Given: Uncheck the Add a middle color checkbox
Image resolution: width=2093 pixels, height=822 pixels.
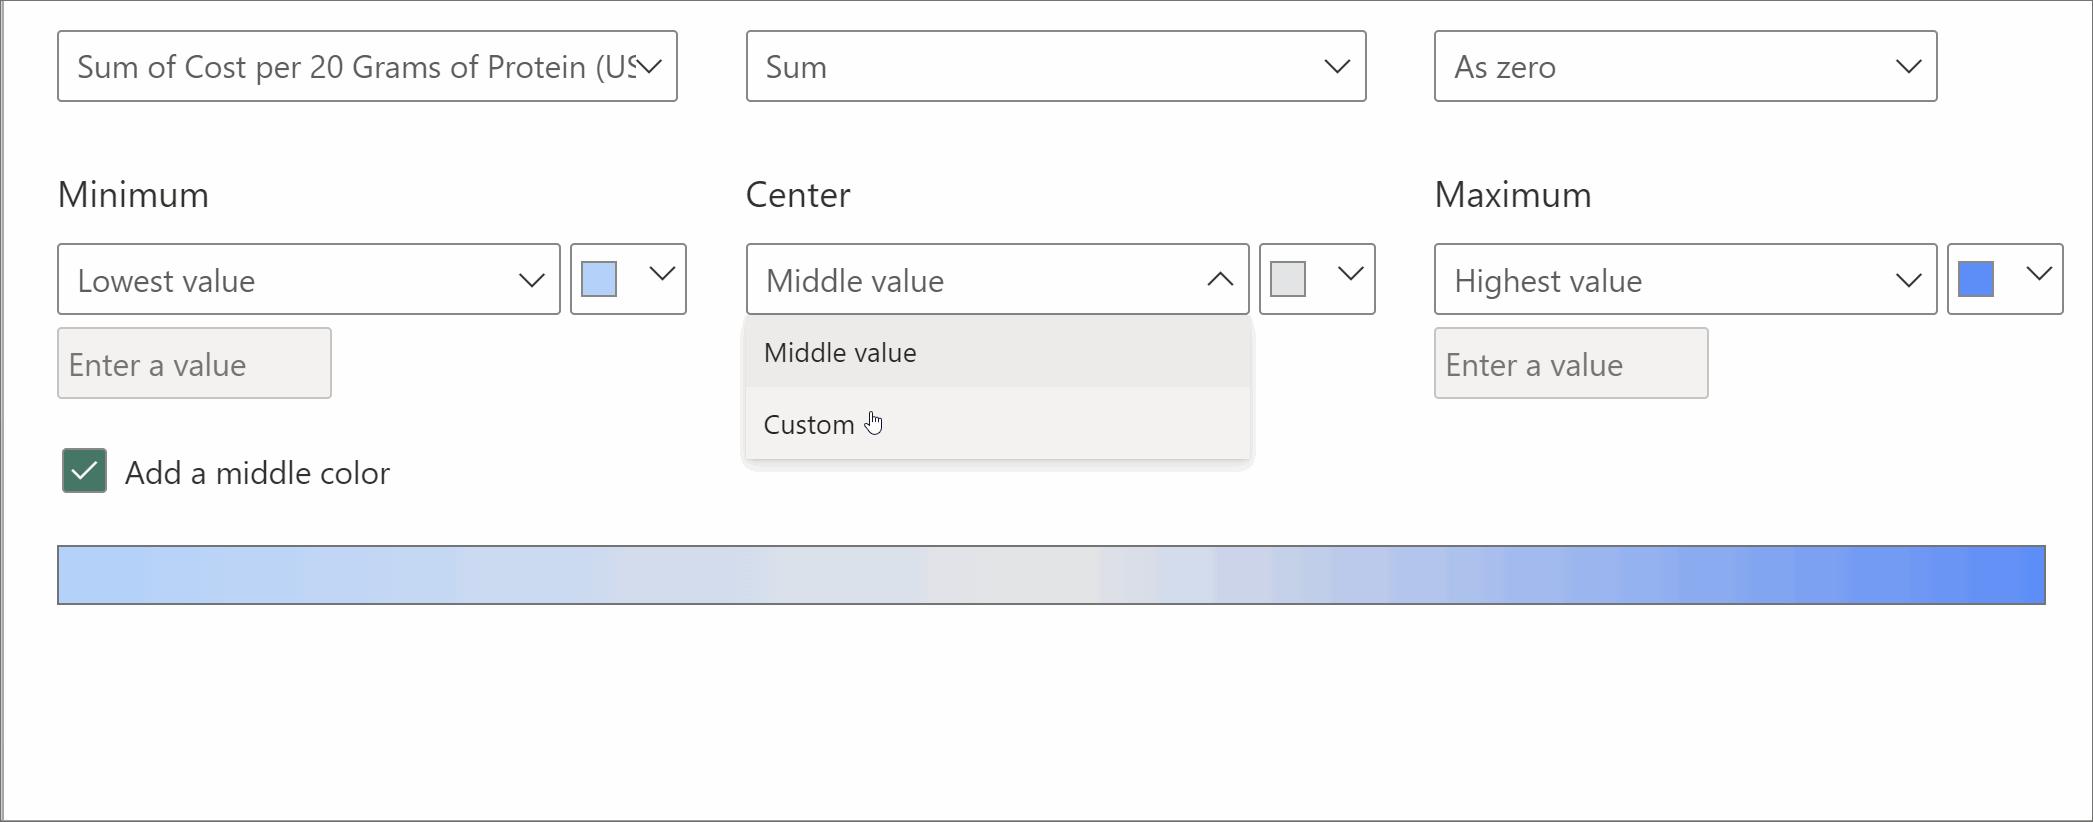Looking at the screenshot, I should 85,471.
